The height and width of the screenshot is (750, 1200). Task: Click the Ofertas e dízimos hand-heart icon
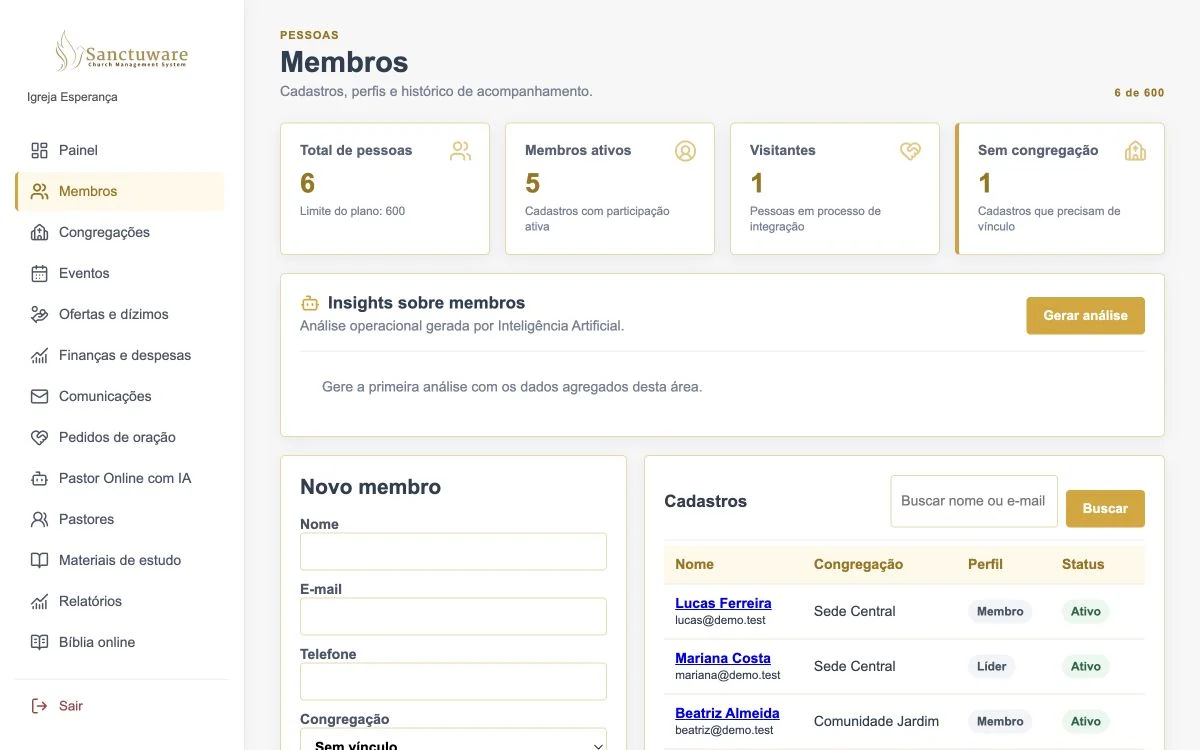39,314
